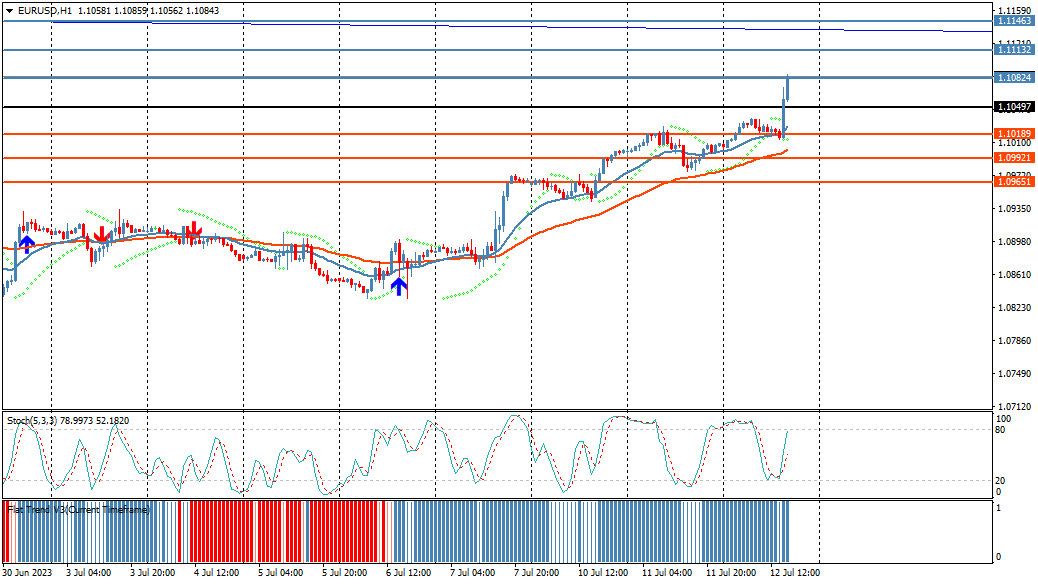
Task: Select the EURUSD,H1 chart title text
Action: tap(45, 11)
